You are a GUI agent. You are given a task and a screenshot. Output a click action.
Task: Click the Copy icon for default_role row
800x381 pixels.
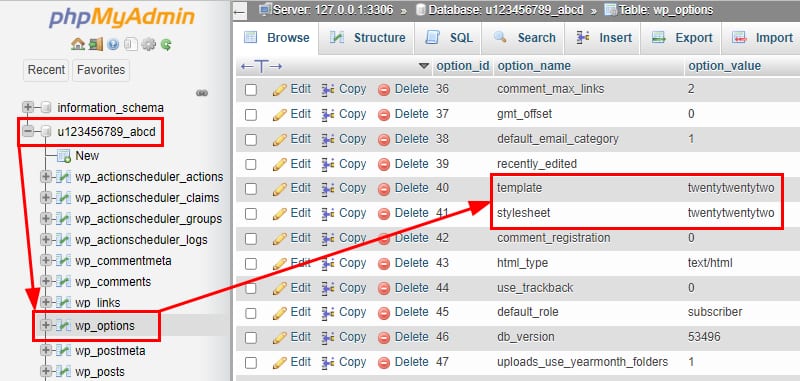[328, 313]
